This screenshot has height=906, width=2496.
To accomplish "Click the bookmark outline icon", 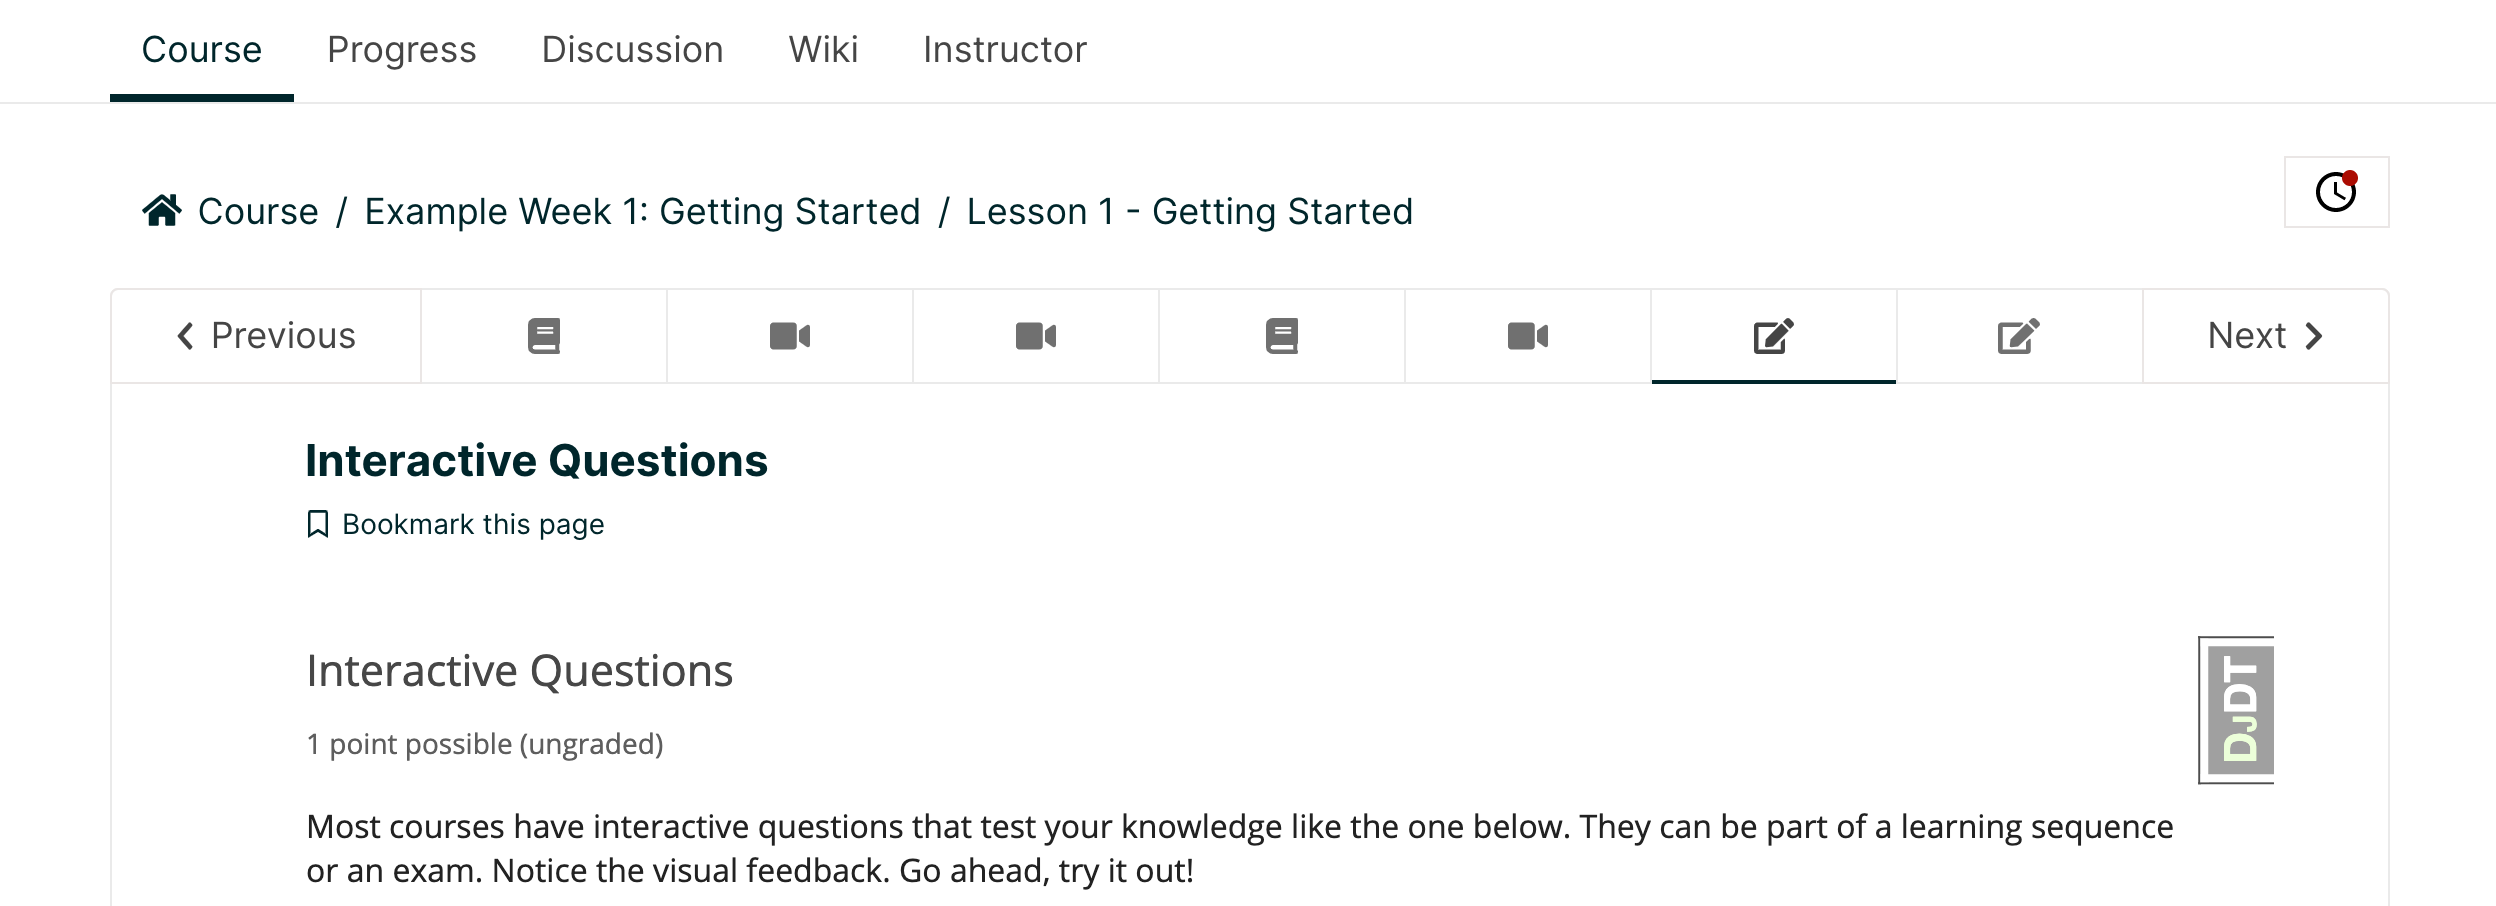I will click(318, 524).
